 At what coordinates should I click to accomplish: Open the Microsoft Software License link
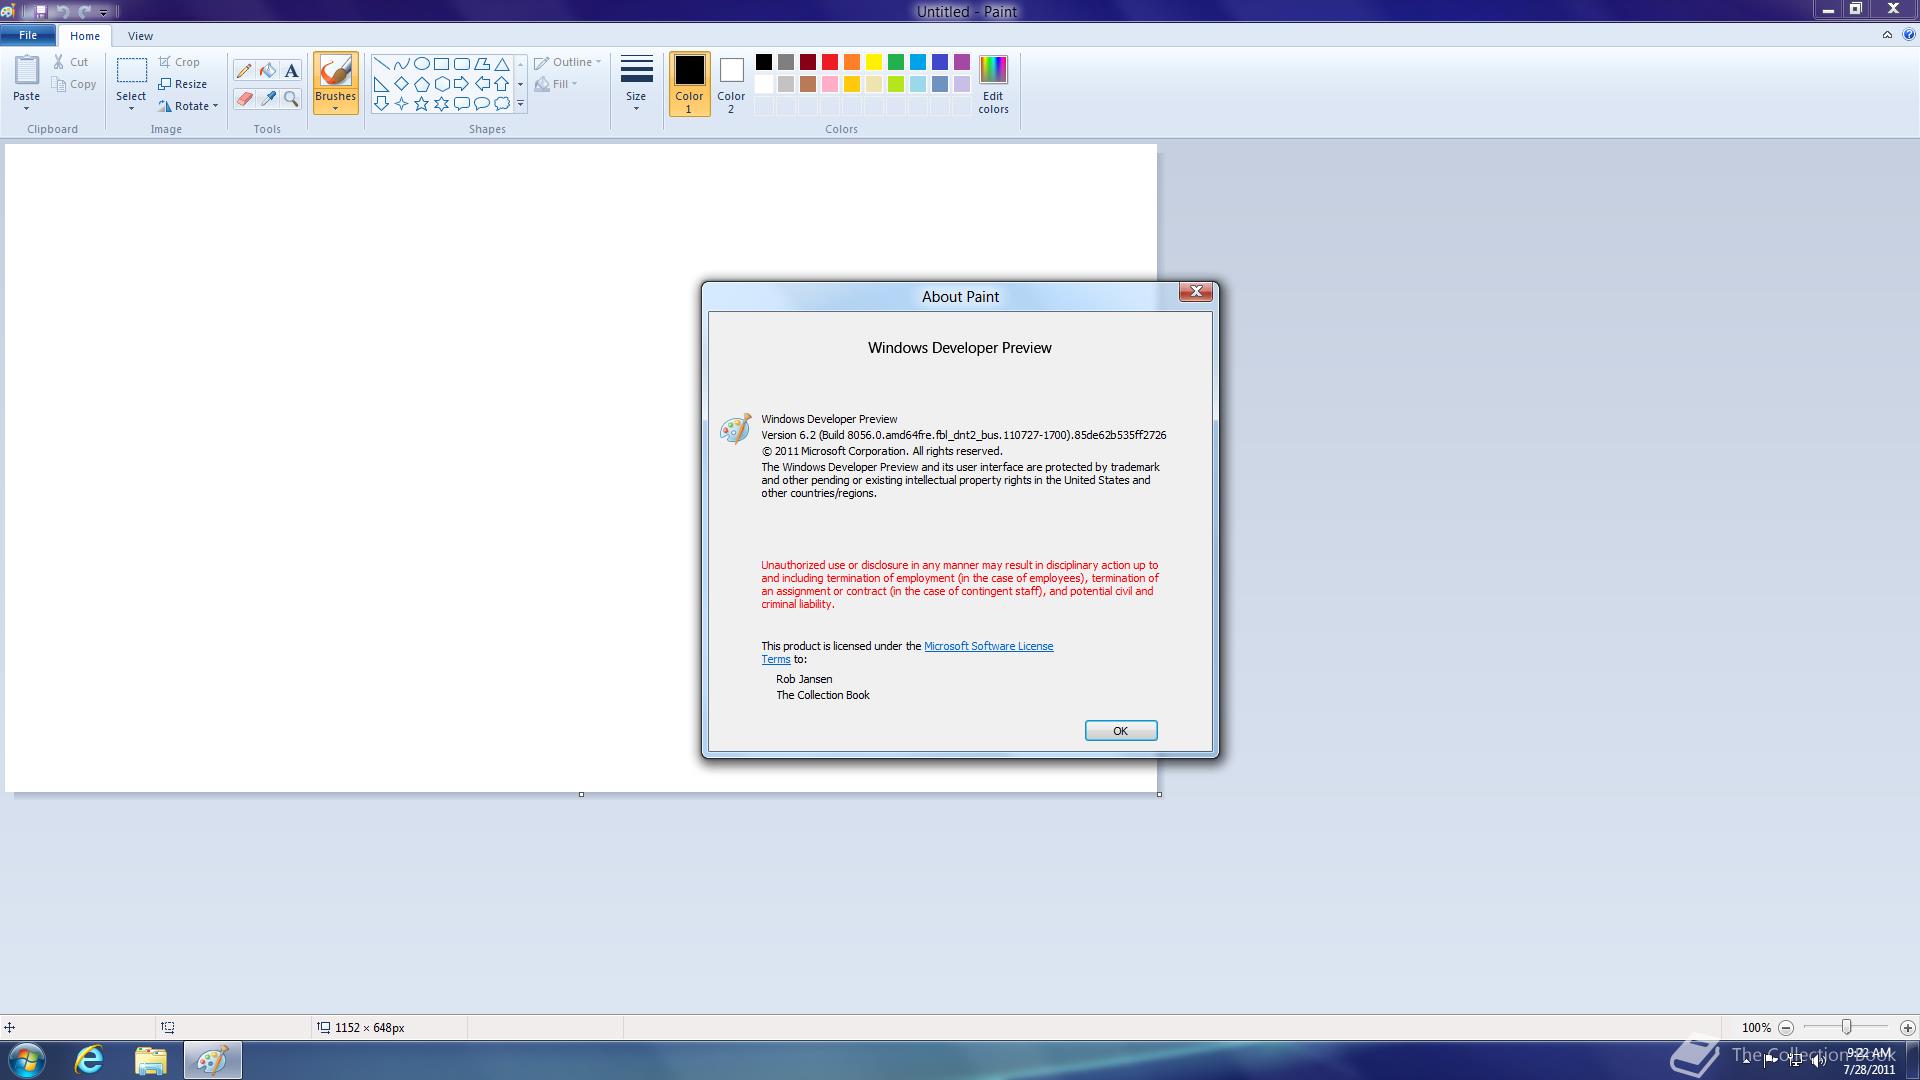[988, 646]
